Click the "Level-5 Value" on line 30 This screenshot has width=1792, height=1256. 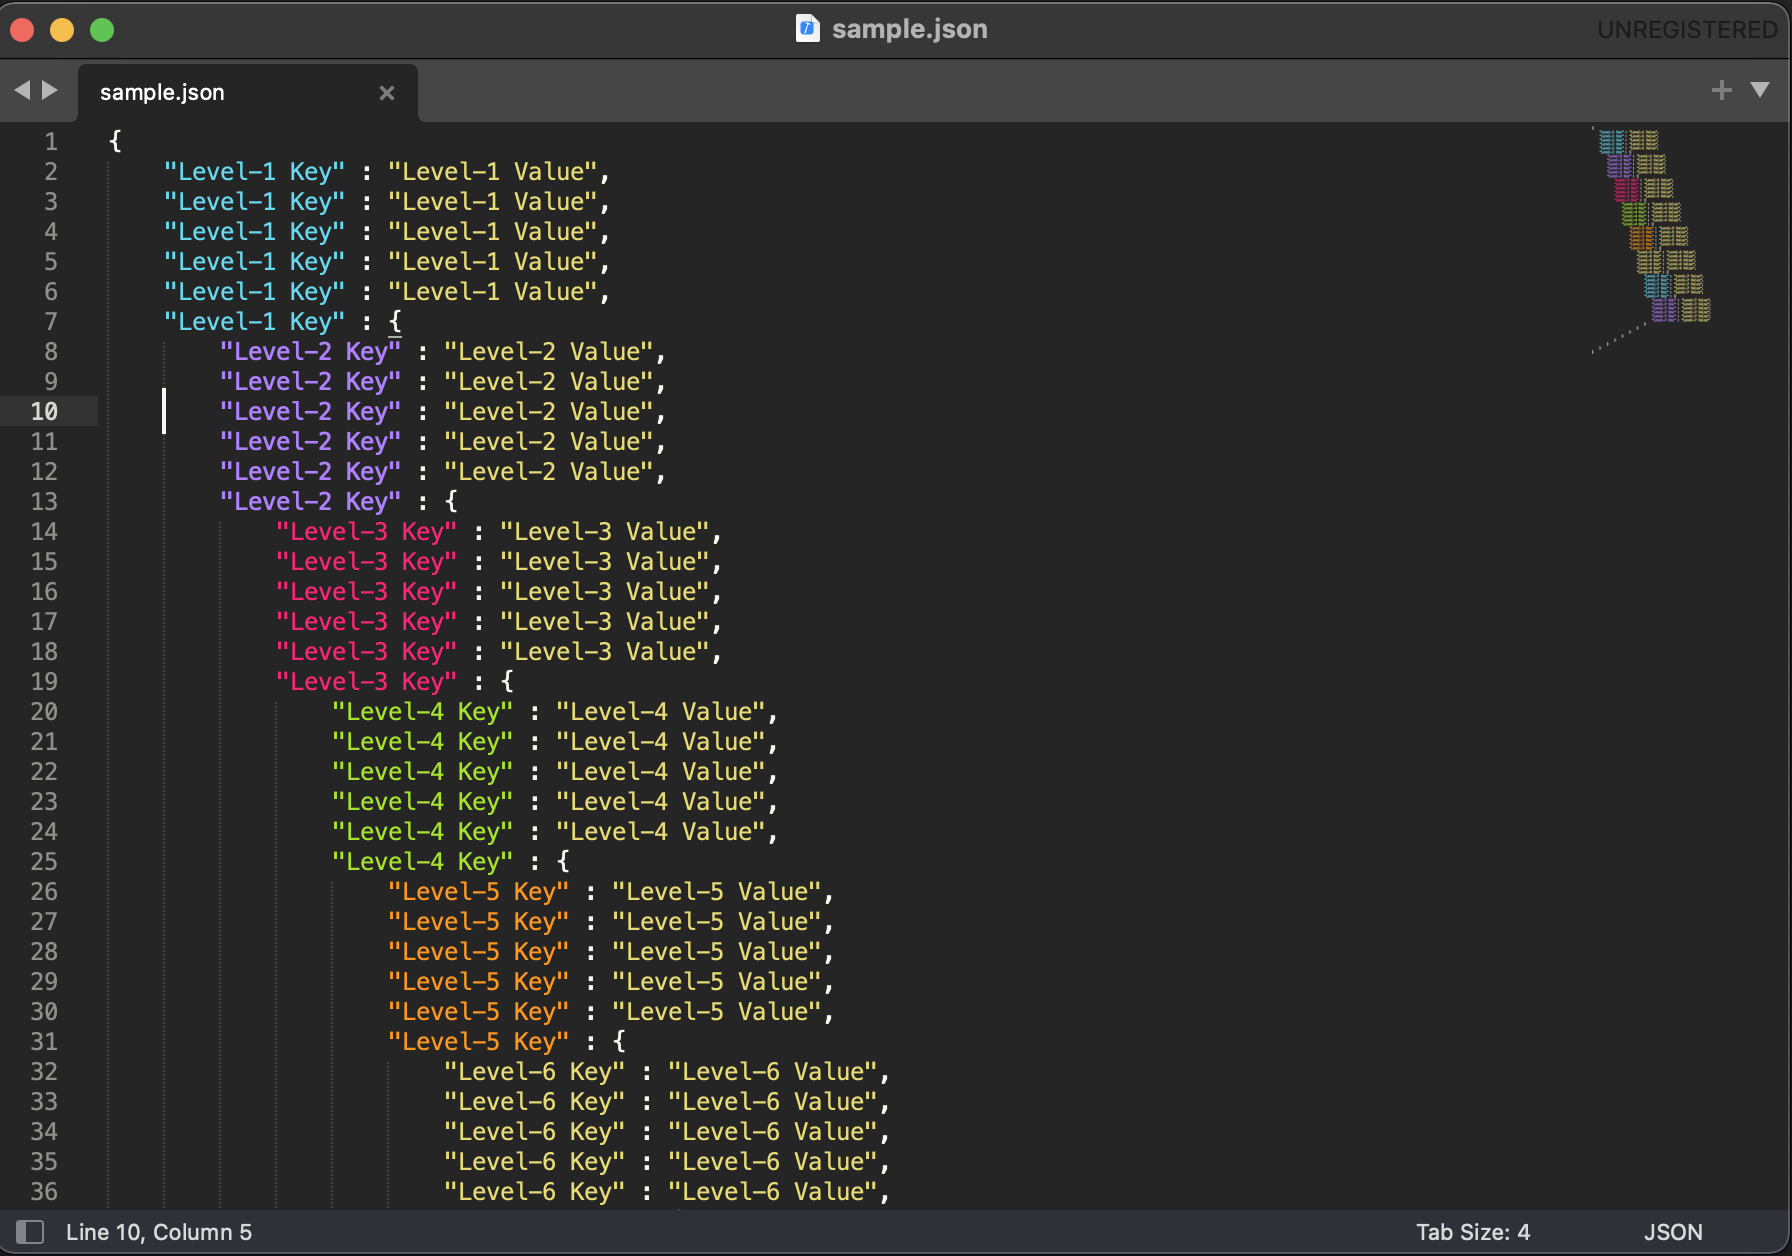click(716, 1012)
